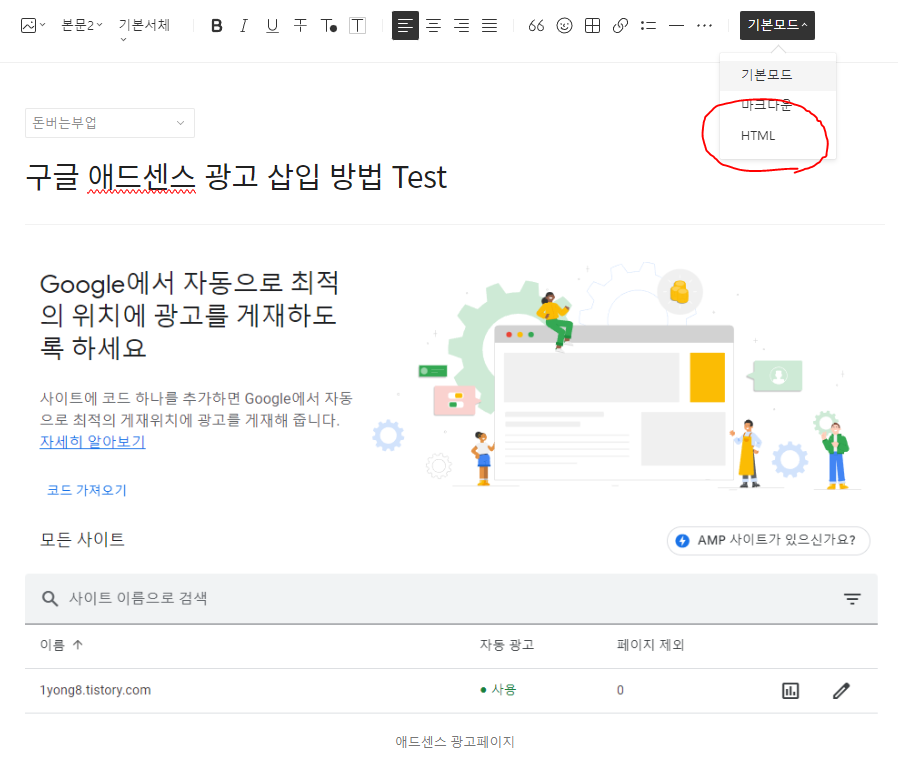Insert a horizontal divider line

[676, 26]
